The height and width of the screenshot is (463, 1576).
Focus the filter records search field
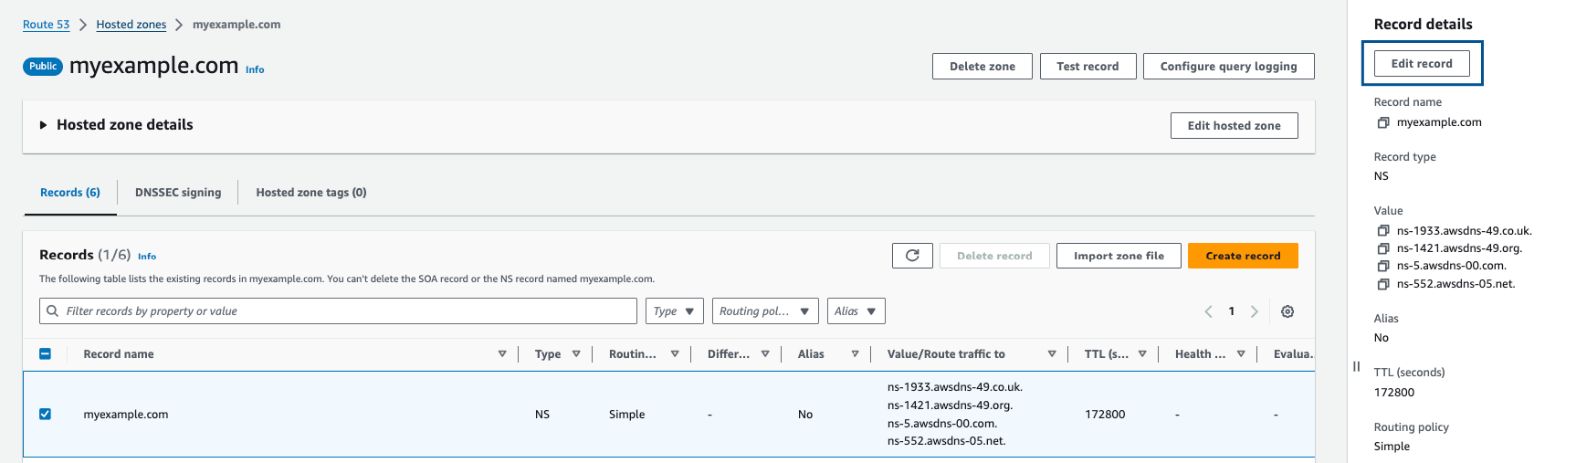[x=338, y=311]
